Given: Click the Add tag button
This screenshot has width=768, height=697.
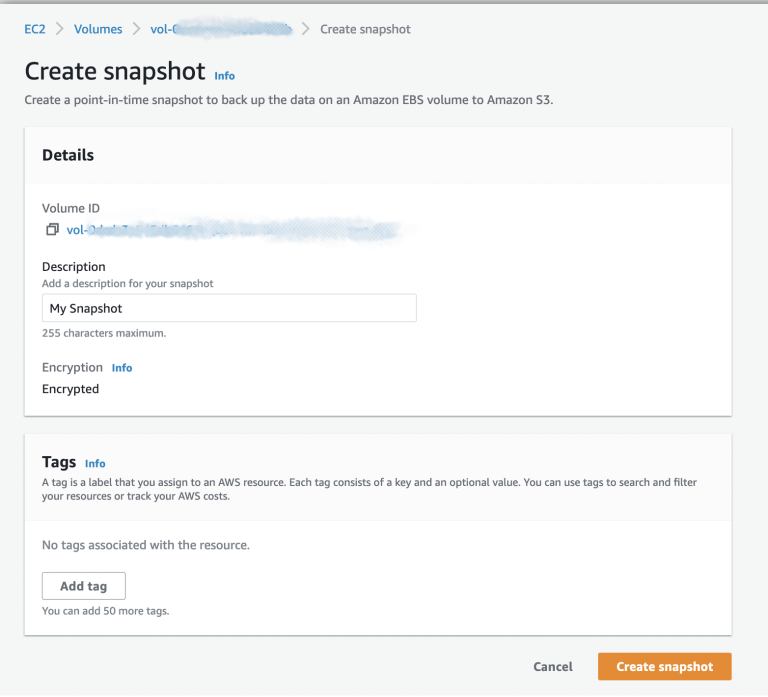Looking at the screenshot, I should click(84, 586).
